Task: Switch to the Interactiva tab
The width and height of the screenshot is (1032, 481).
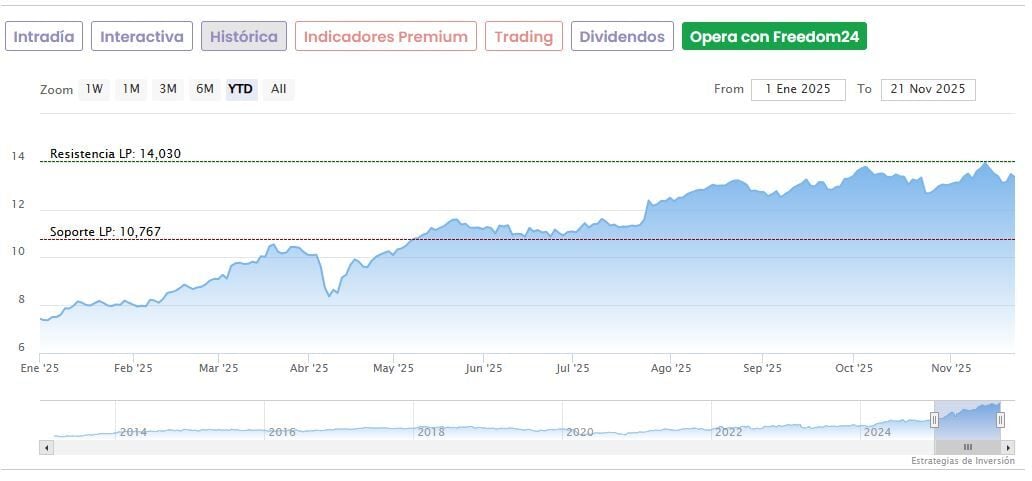Action: point(142,37)
